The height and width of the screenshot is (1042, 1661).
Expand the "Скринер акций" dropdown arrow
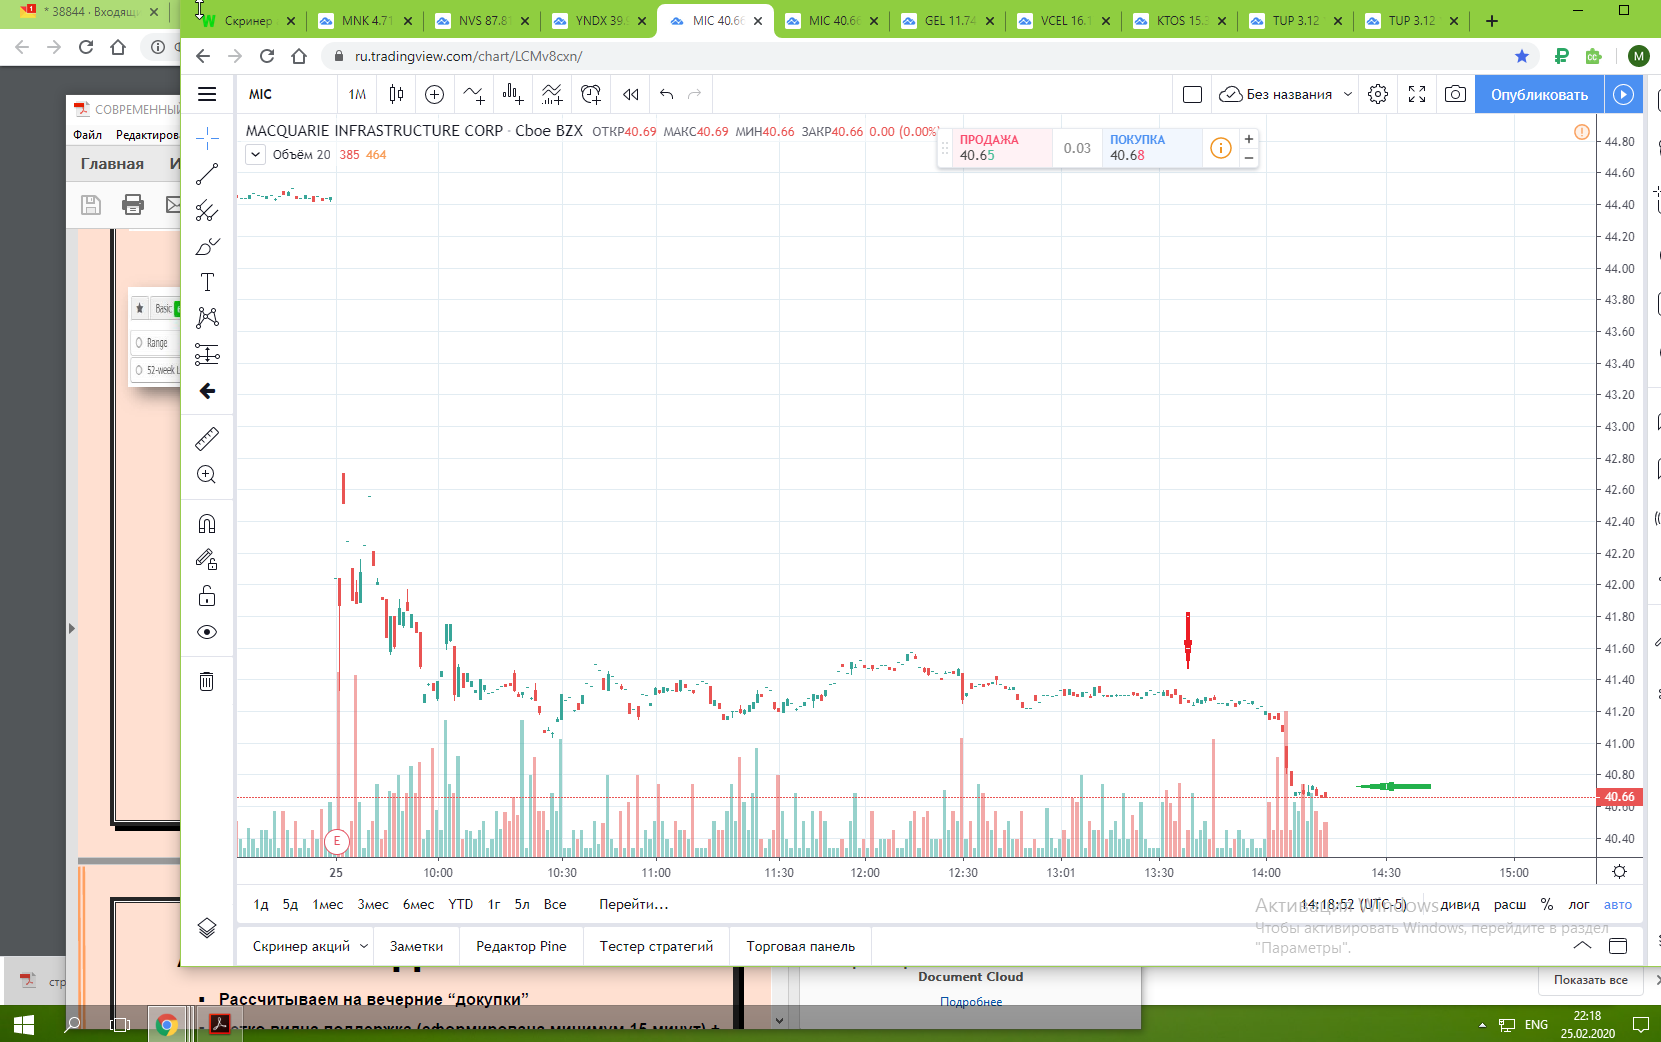(364, 946)
